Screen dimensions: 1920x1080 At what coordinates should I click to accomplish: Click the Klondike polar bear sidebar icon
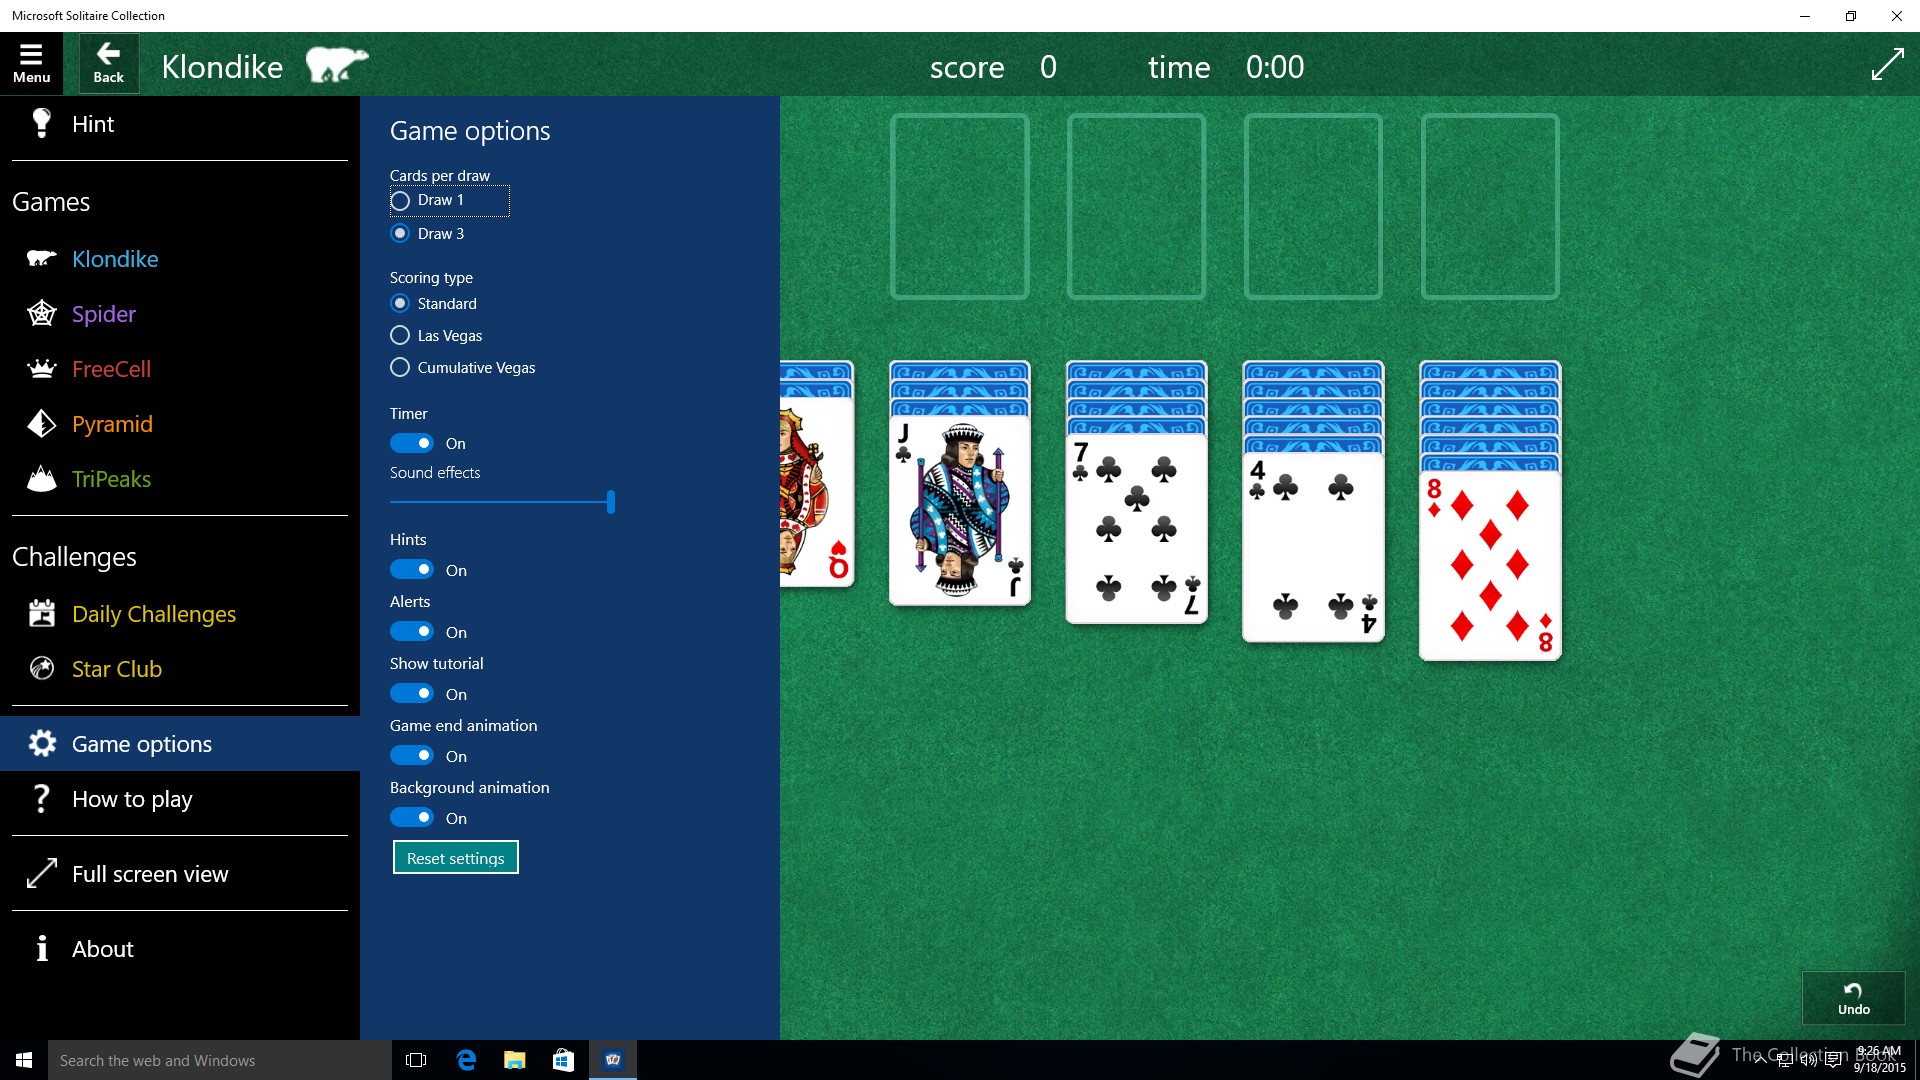coord(41,259)
